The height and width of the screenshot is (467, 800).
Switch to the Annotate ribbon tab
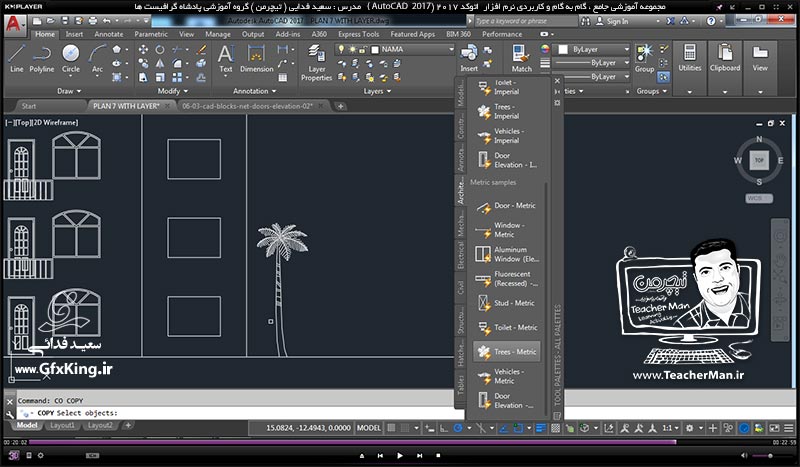tap(109, 34)
